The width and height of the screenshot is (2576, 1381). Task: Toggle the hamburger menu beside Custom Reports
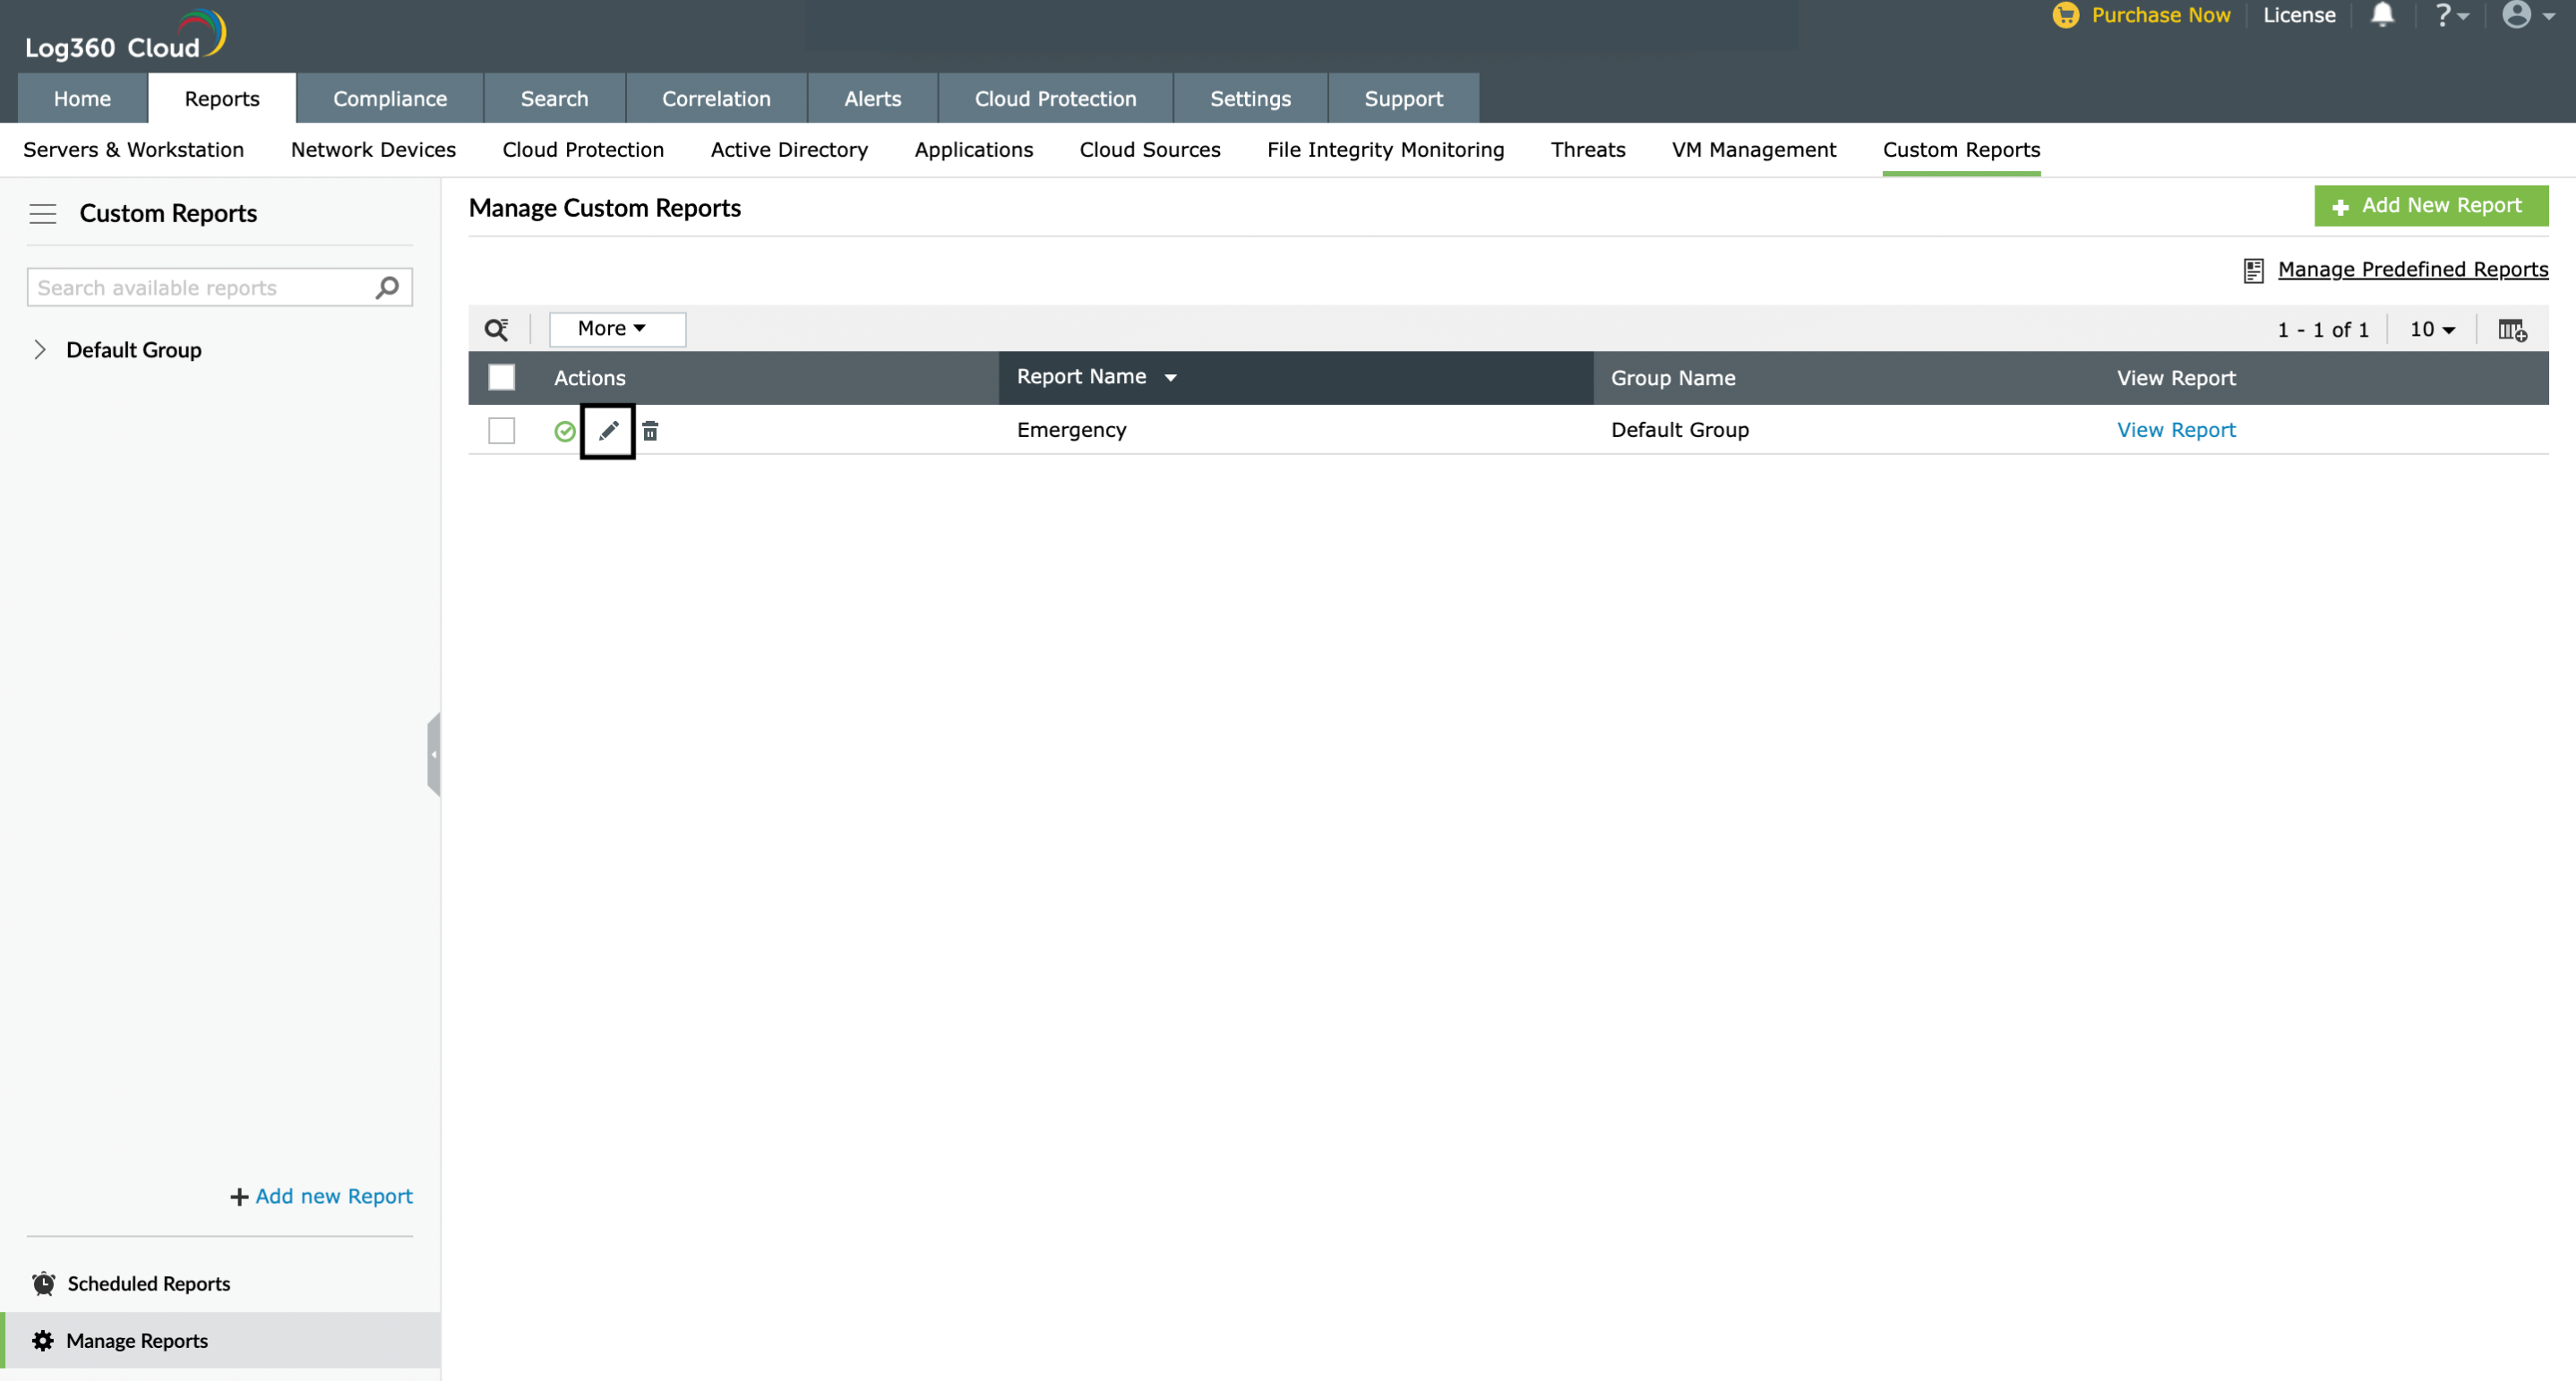(43, 213)
